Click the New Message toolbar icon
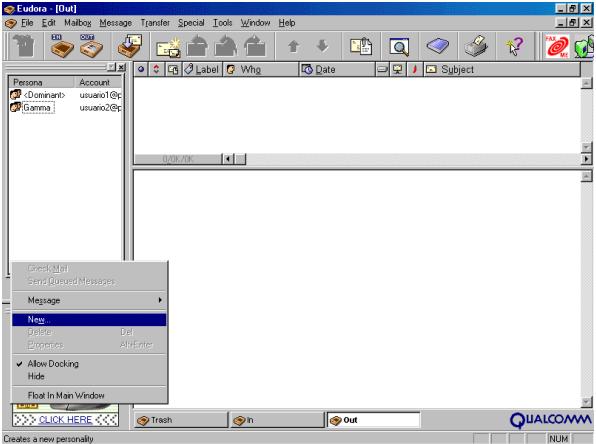 168,46
